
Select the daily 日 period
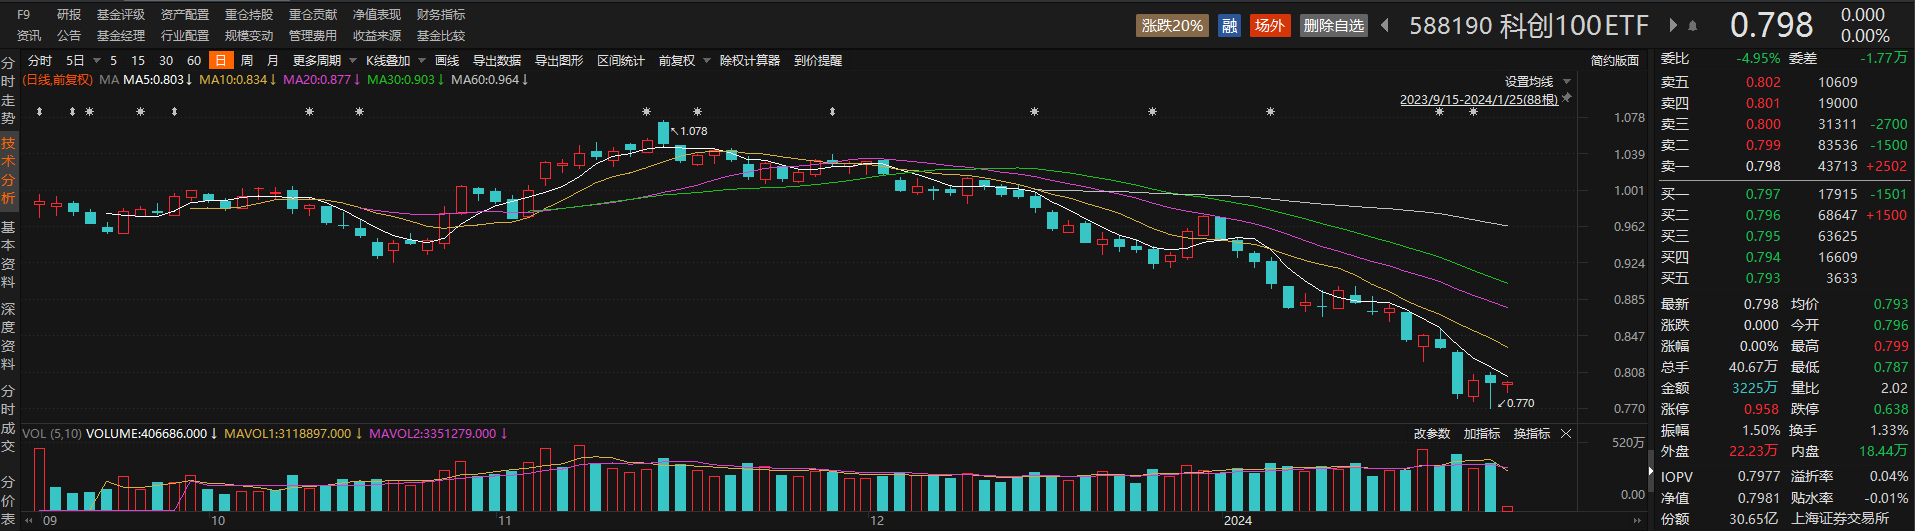221,61
